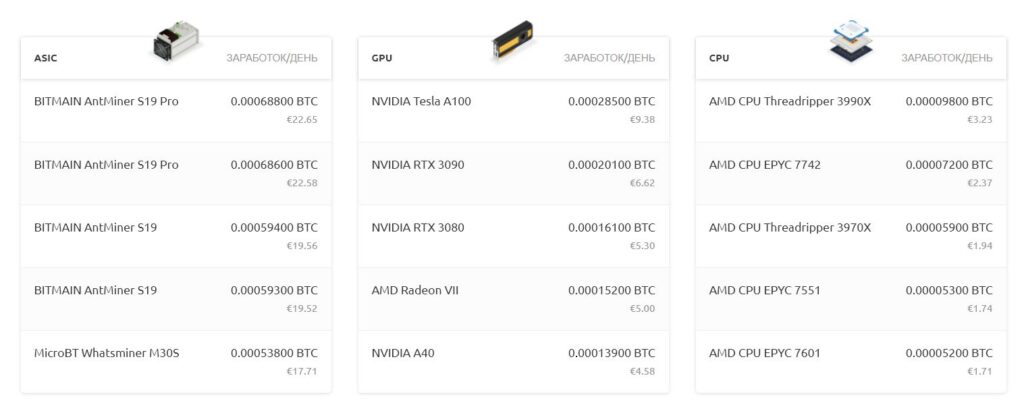
Task: Click ASIC column's ЗАРАБОТОК/ДЕНЬ header
Action: [x=272, y=58]
